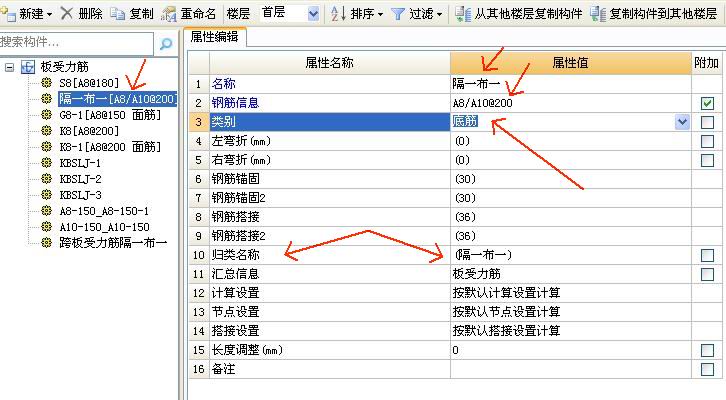Click the 从其他楼层复制构件 icon
Screen dimensions: 726x400
point(463,14)
